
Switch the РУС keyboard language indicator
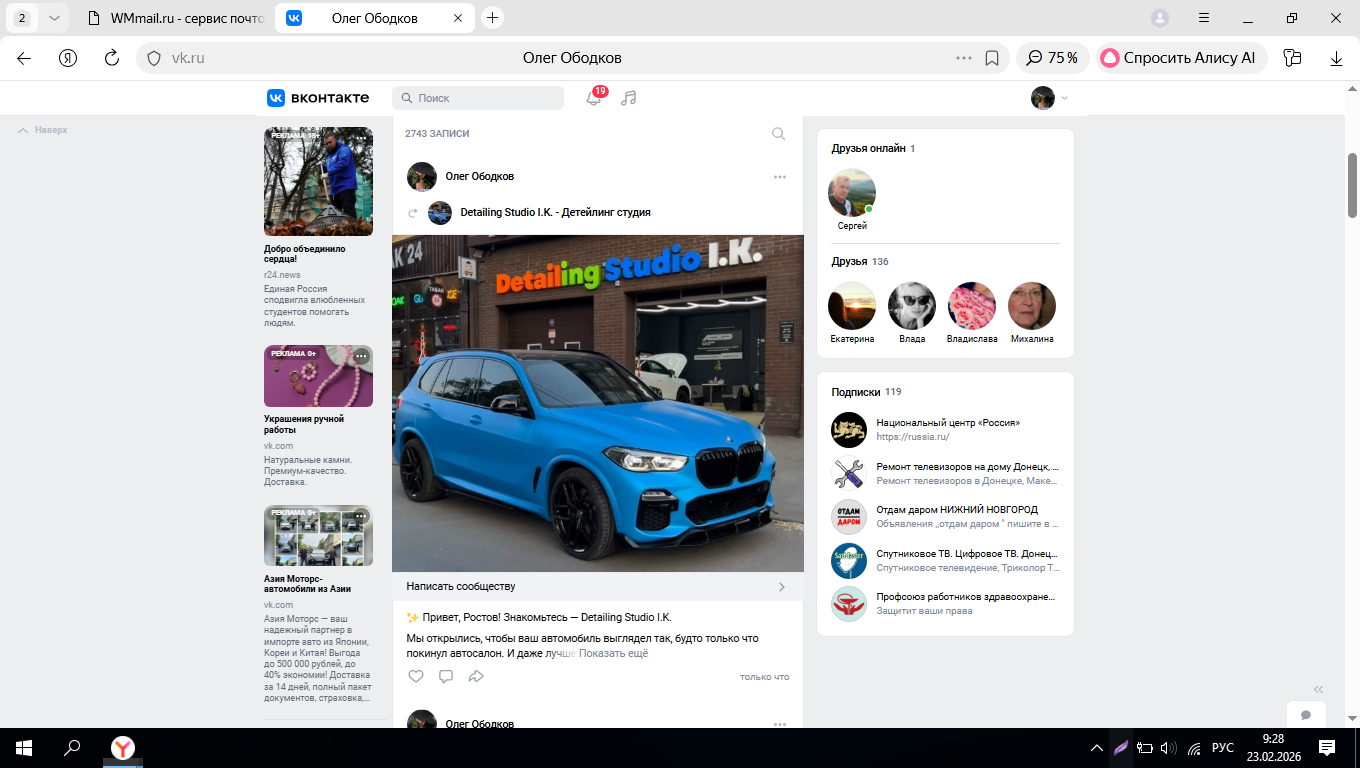(x=1222, y=748)
